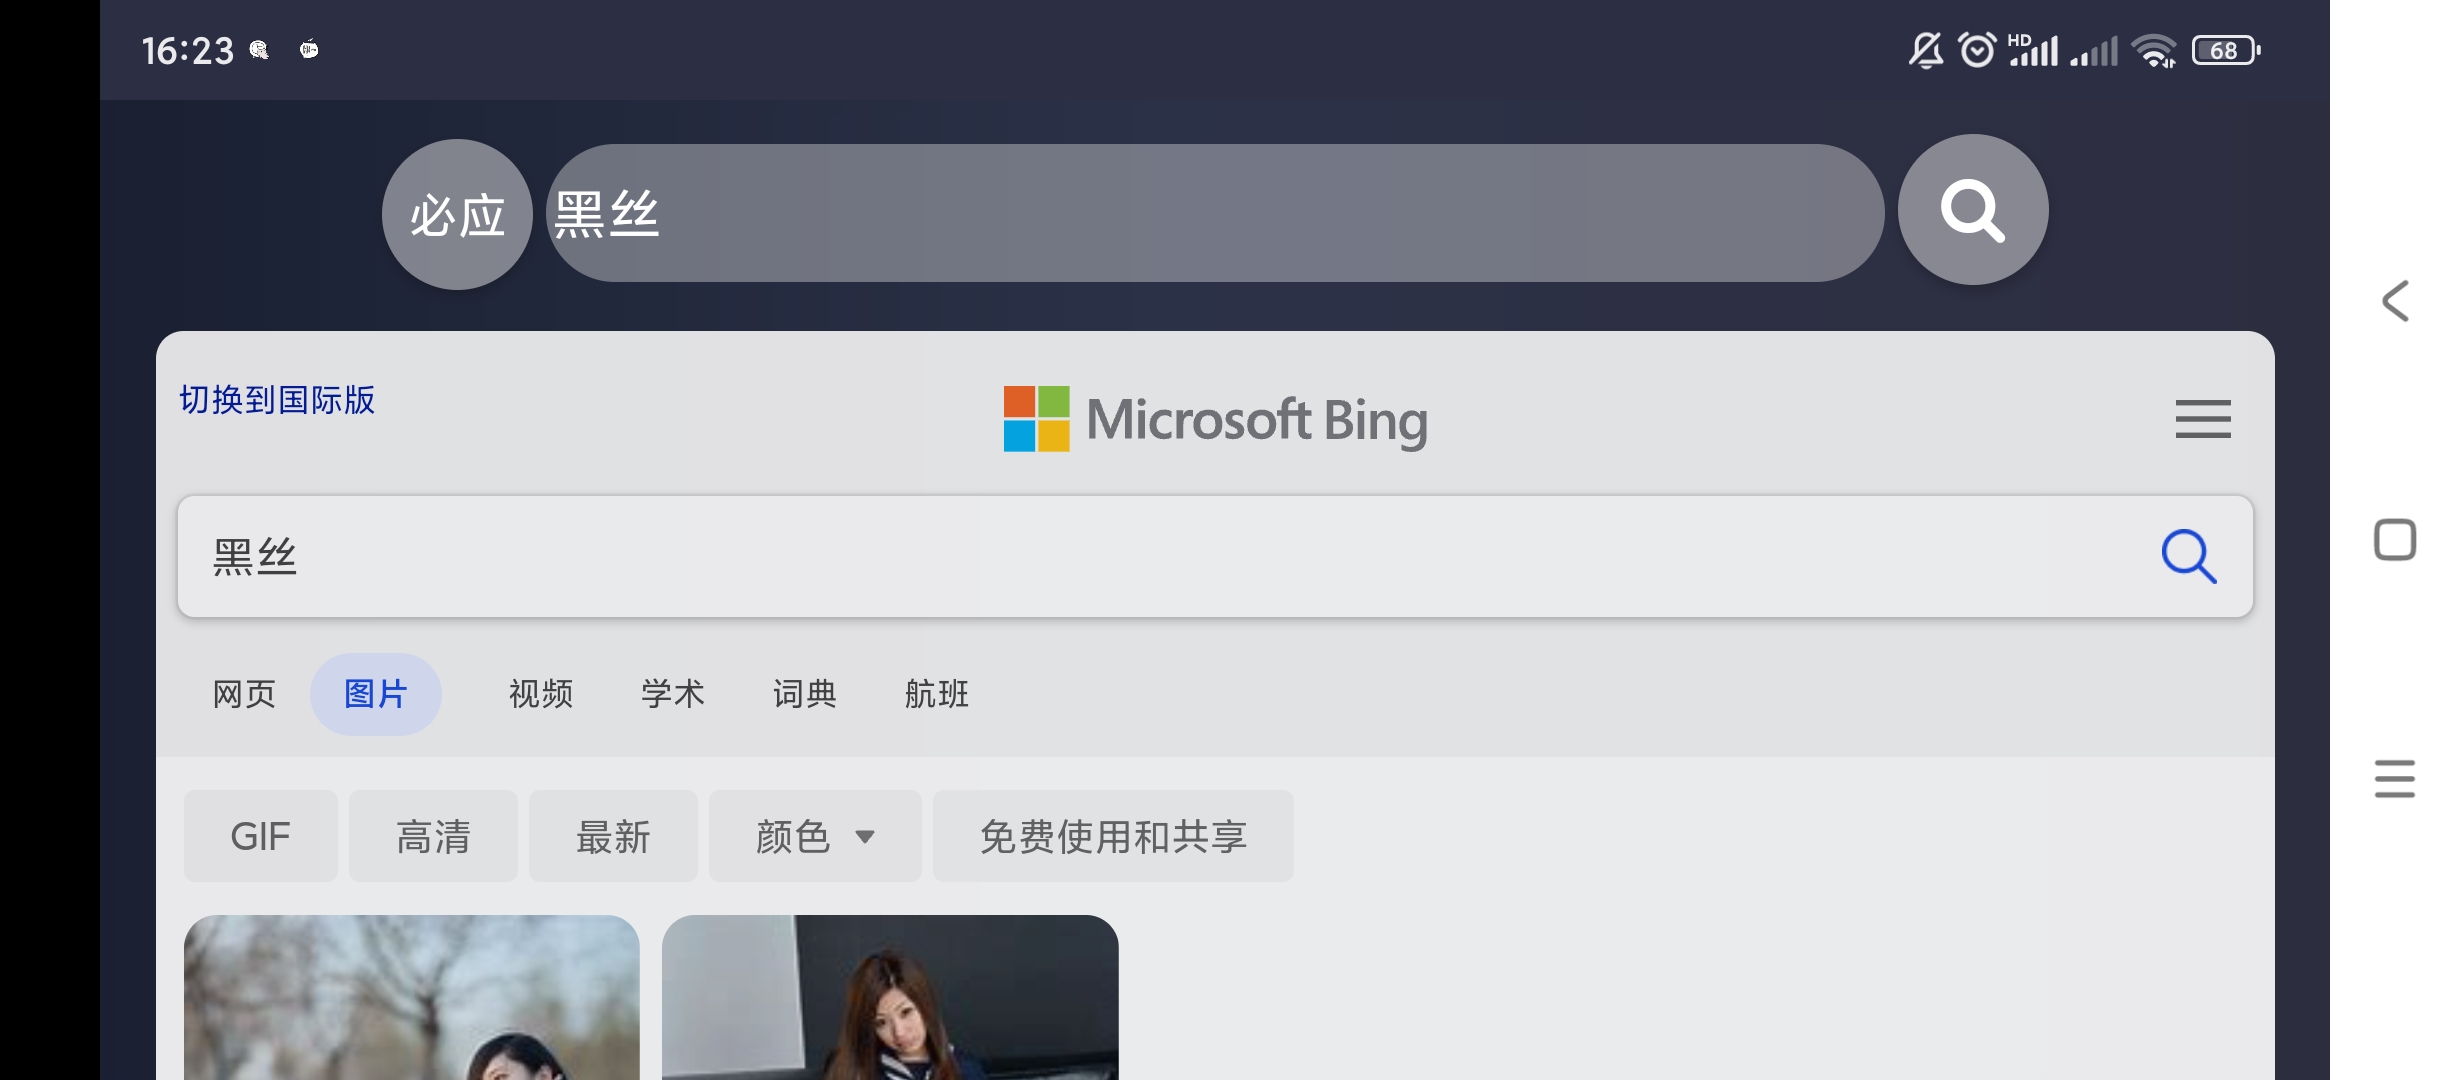Apply the 最新 filter
This screenshot has width=2460, height=1080.
click(x=613, y=836)
